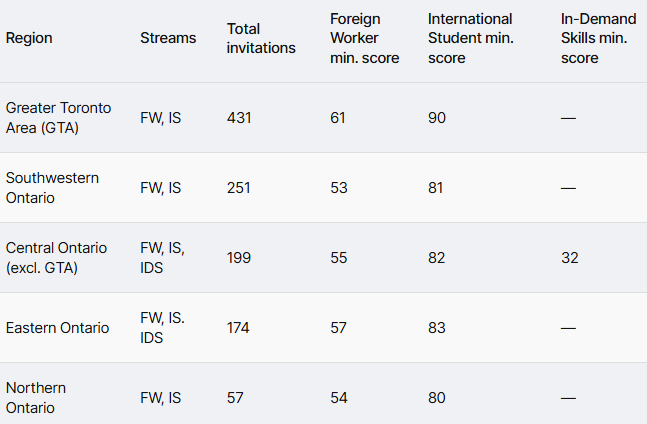This screenshot has height=424, width=647.
Task: Click the In-Demand Skills min. score header
Action: click(x=598, y=38)
